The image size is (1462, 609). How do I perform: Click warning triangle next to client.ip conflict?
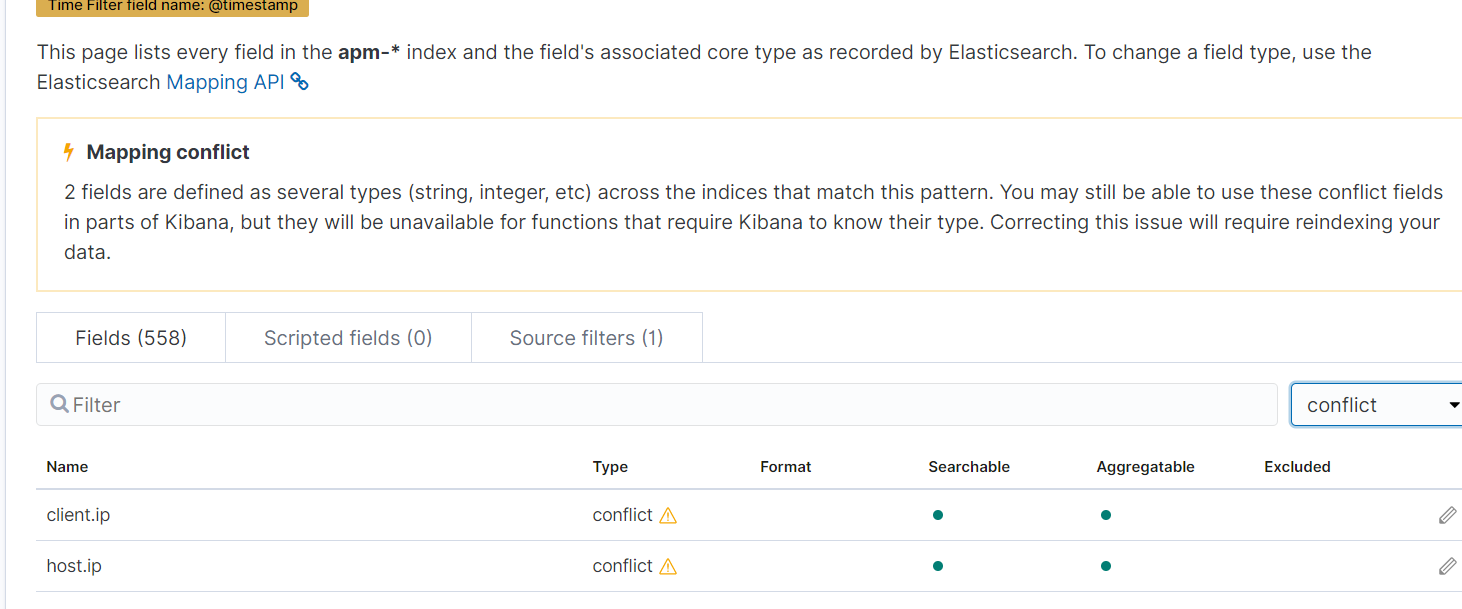(x=668, y=516)
